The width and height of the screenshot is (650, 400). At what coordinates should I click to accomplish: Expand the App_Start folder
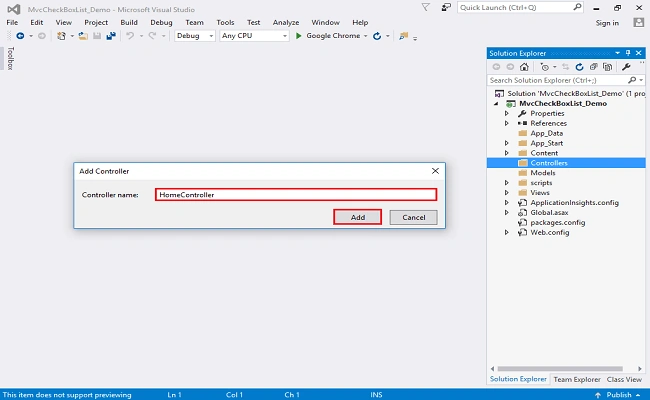pyautogui.click(x=507, y=143)
